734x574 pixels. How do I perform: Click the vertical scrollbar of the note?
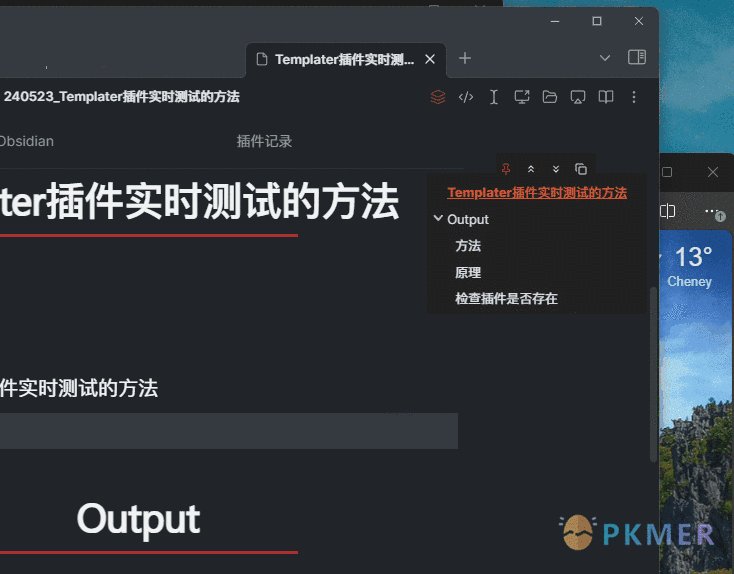[x=654, y=370]
